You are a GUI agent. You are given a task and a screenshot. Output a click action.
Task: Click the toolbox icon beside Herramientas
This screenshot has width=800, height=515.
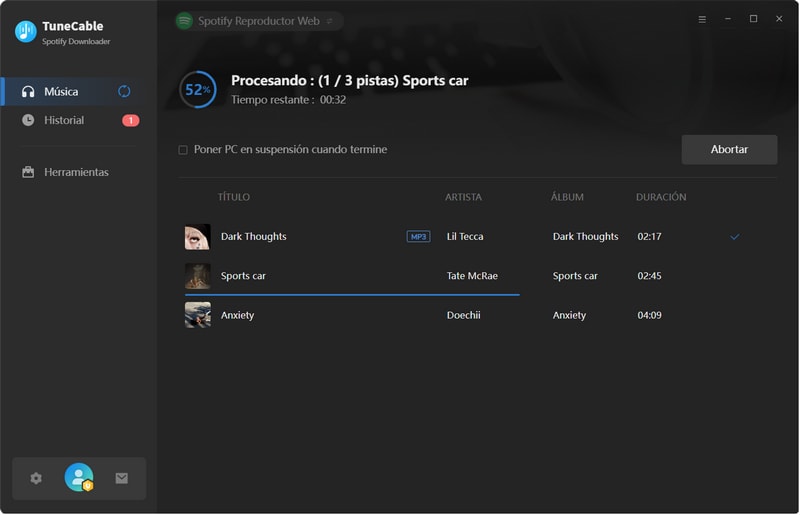coord(28,172)
